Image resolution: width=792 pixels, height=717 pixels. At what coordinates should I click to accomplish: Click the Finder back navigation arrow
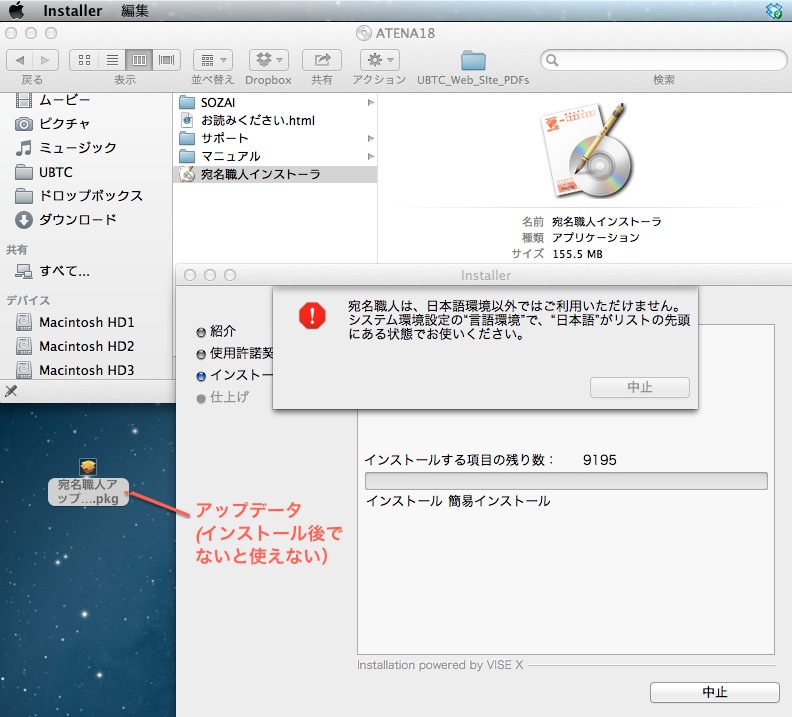(21, 60)
